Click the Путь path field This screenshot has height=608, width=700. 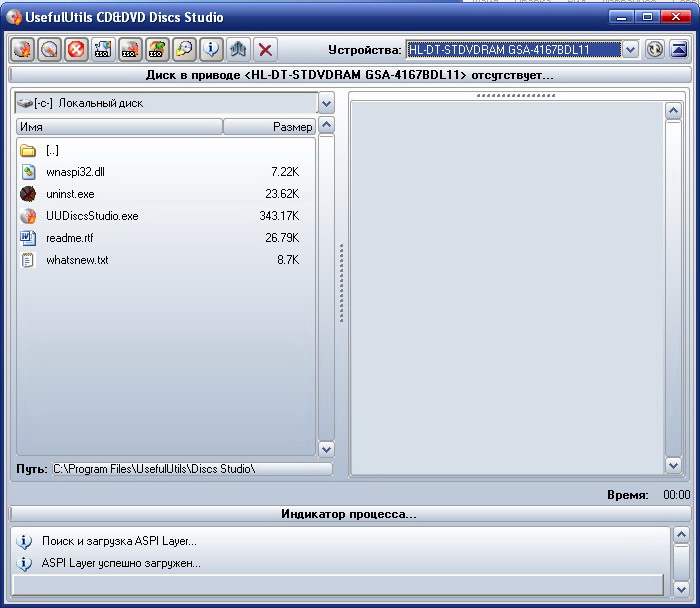coord(192,469)
